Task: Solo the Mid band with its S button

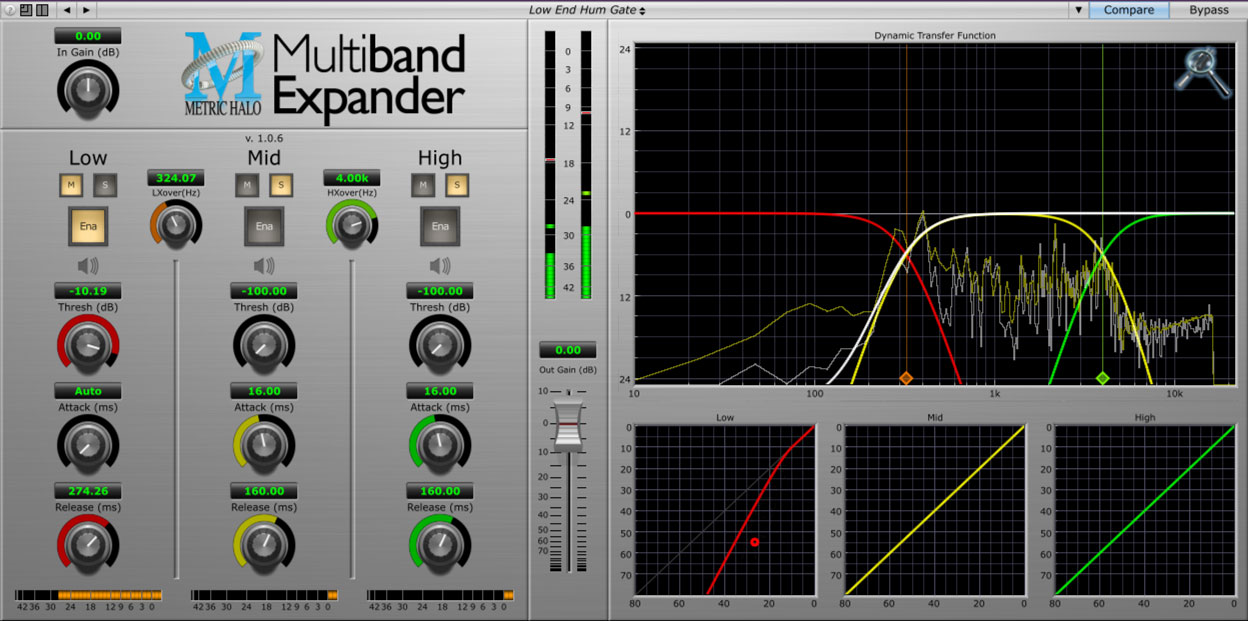Action: click(x=281, y=185)
